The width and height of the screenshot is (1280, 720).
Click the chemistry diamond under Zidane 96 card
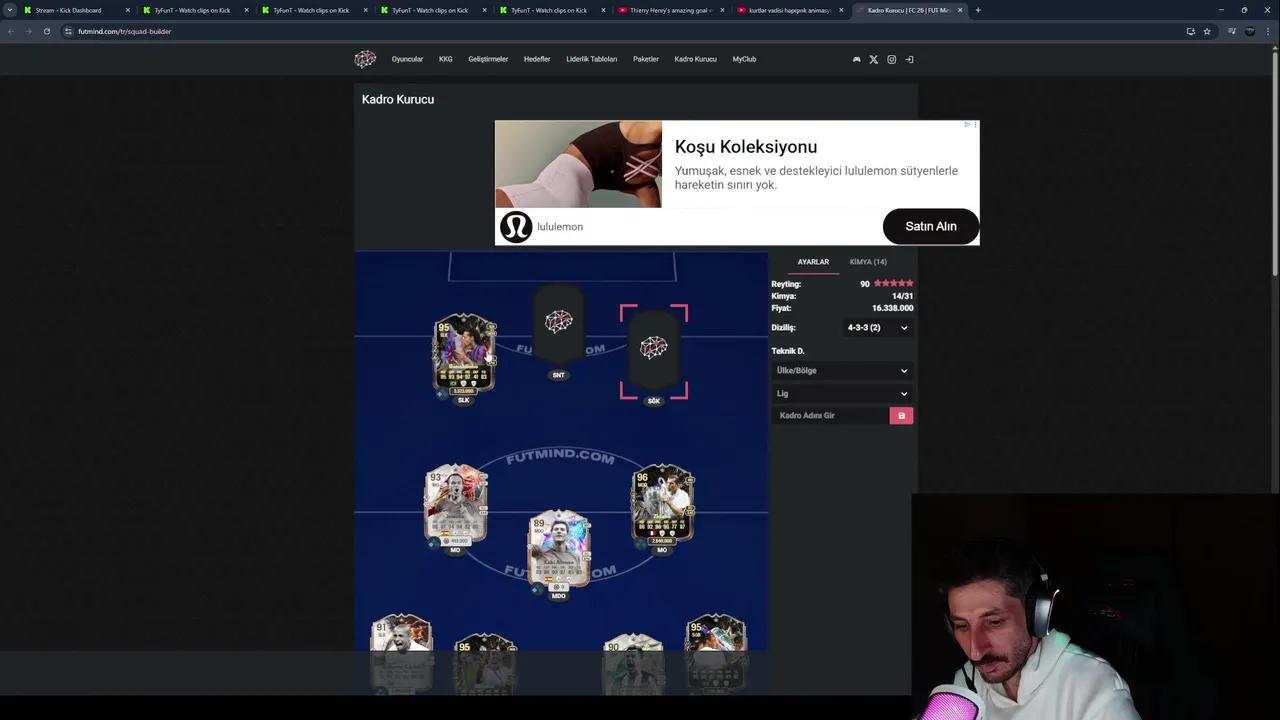click(x=640, y=545)
